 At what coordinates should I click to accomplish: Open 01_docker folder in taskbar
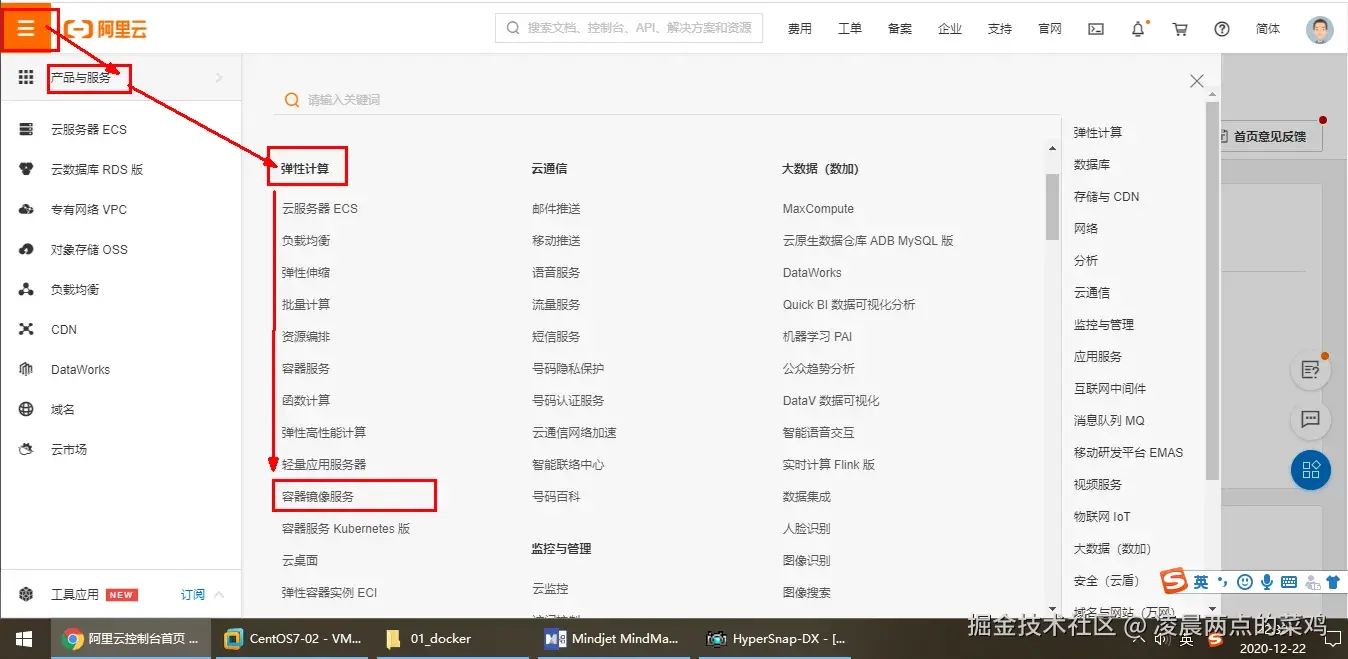click(452, 638)
